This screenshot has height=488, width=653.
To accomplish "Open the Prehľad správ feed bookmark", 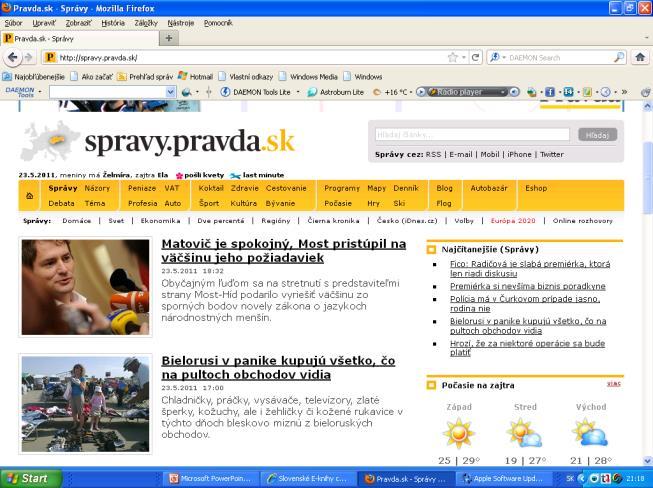I will 145,77.
